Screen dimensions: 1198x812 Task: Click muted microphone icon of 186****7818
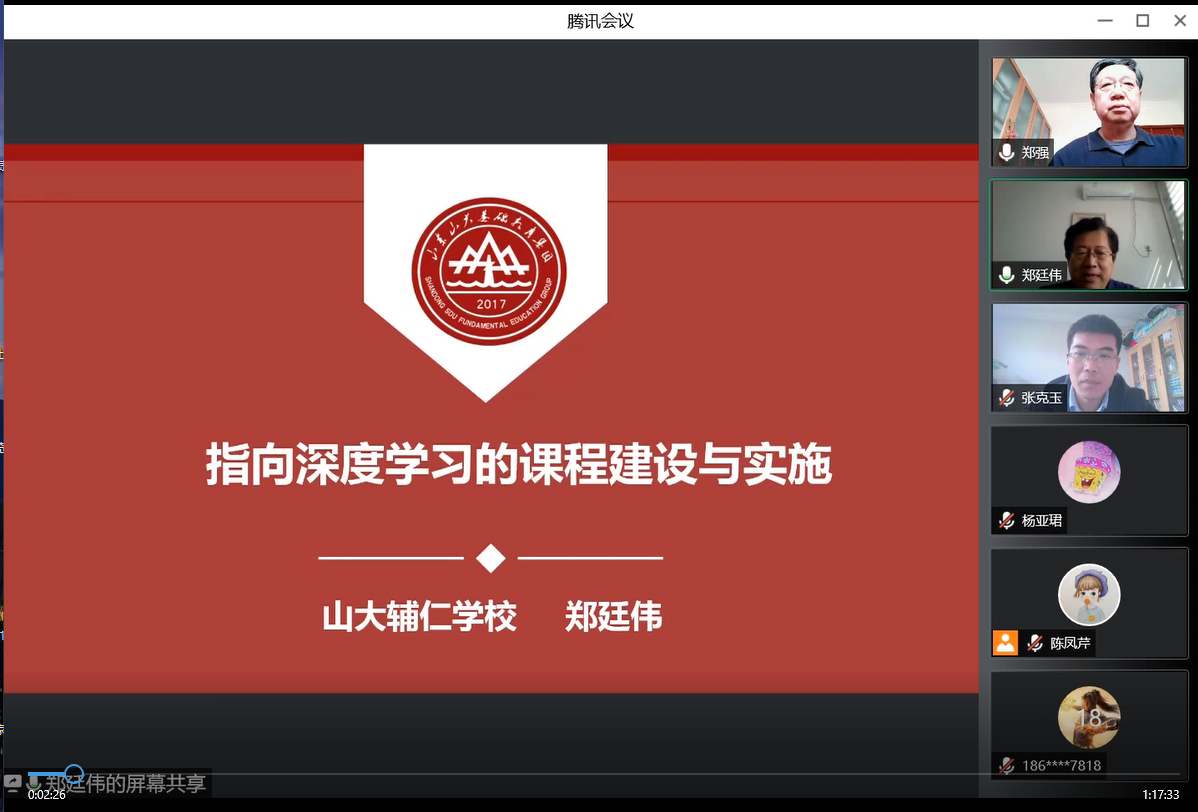(1007, 766)
